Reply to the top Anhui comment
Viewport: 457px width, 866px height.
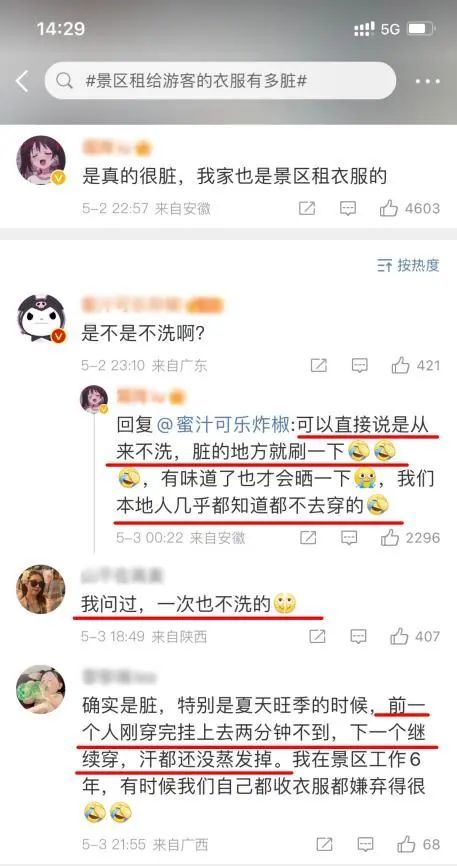coord(348,208)
